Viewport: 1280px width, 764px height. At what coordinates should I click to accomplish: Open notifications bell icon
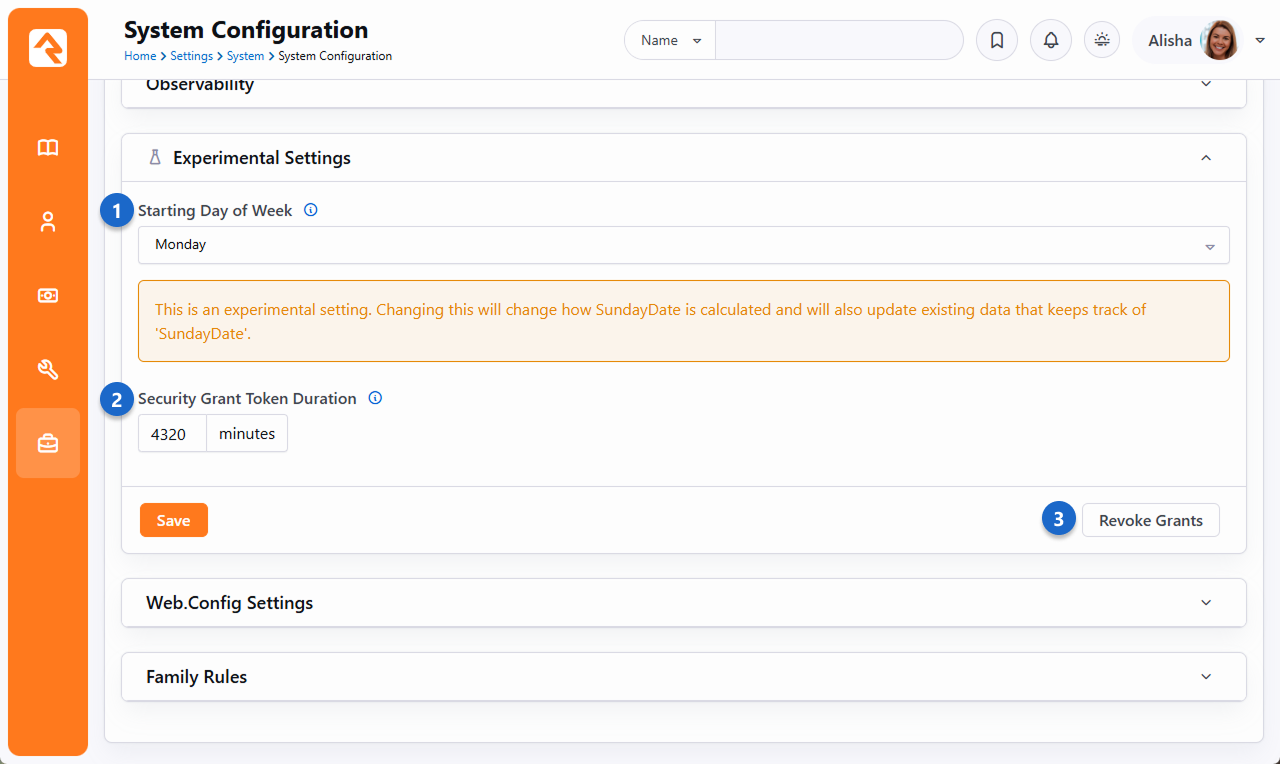point(1050,41)
